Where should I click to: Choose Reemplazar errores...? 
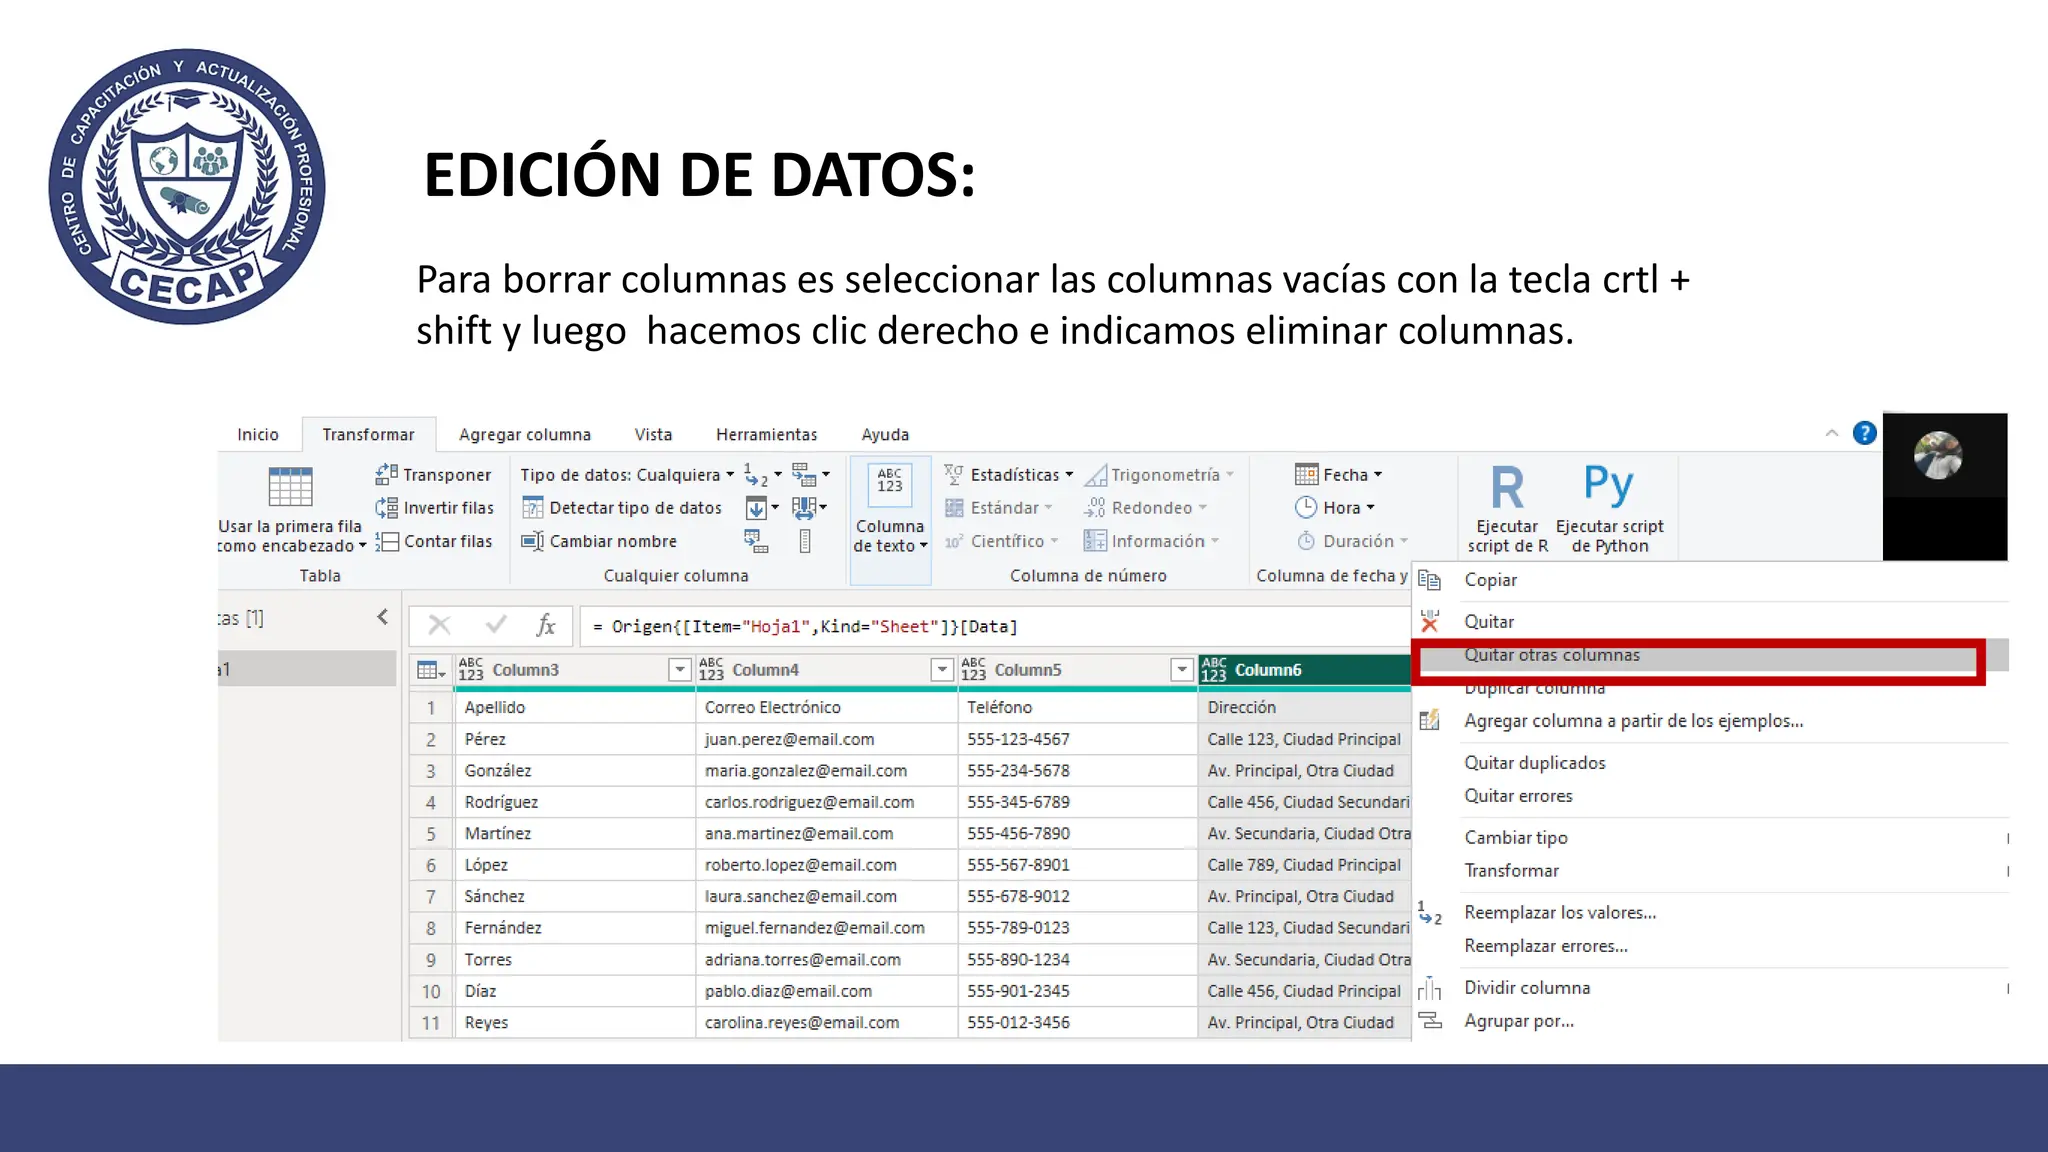(x=1711, y=946)
